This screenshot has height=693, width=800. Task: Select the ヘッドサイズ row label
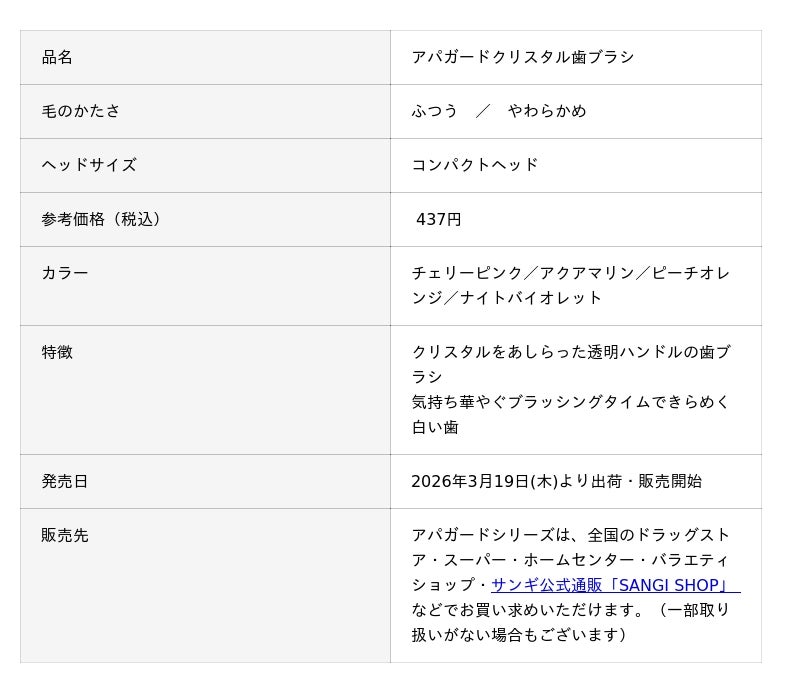88,165
